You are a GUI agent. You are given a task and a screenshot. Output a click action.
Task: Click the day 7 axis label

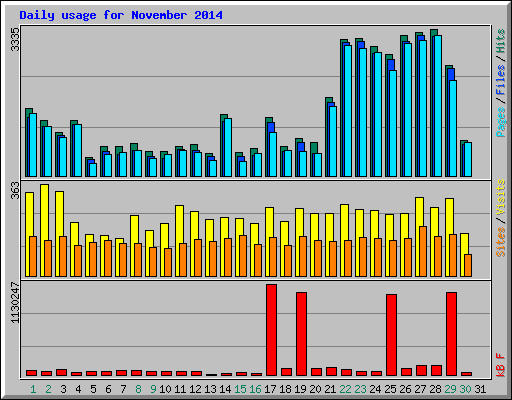click(x=123, y=389)
